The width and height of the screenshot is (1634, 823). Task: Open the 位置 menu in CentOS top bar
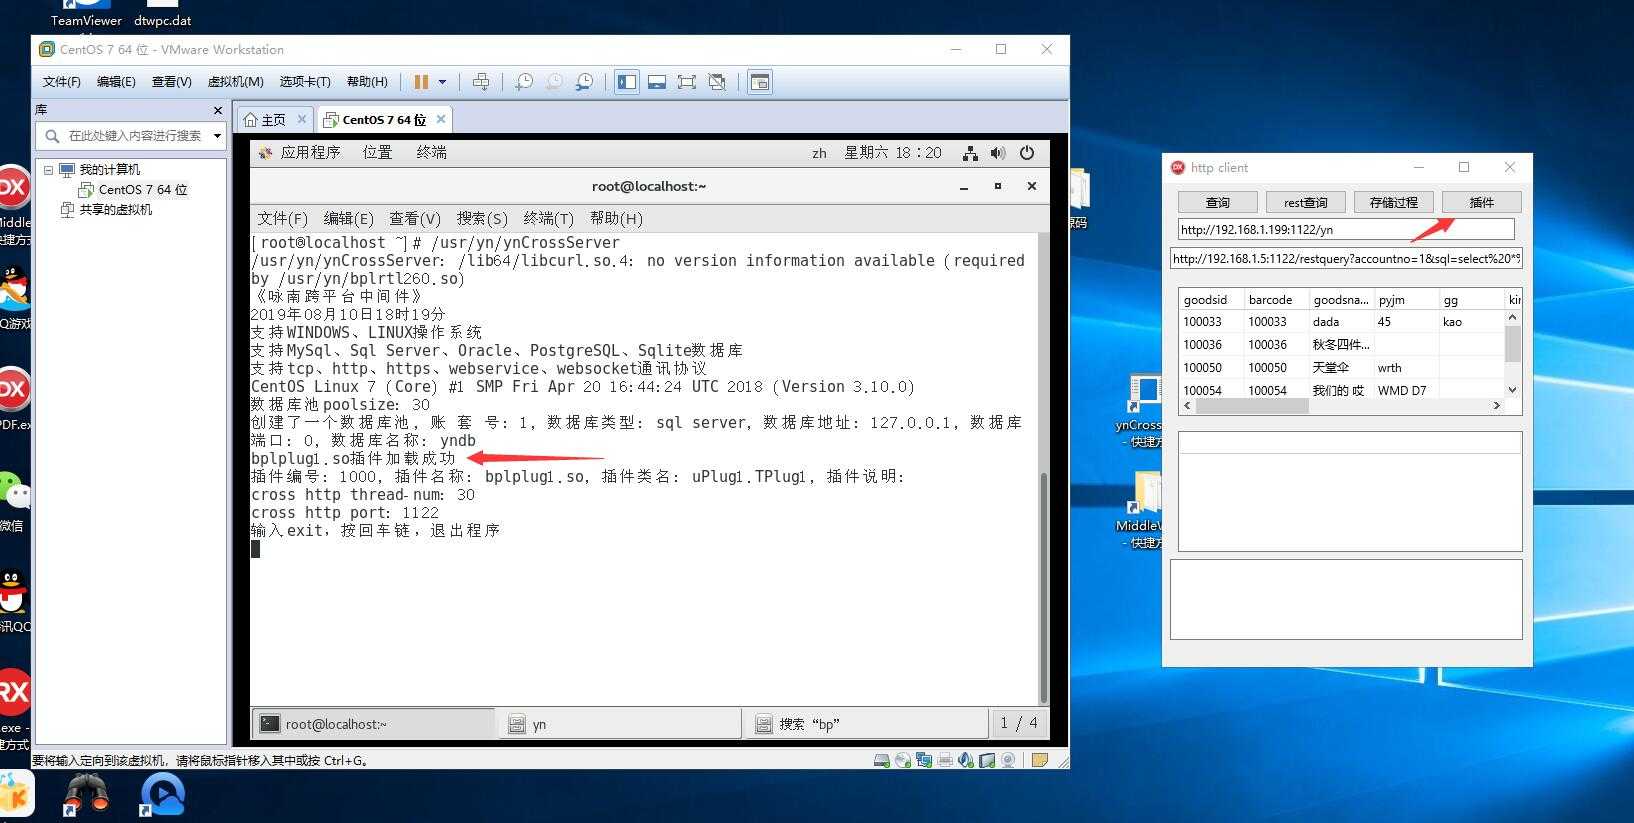pos(377,152)
